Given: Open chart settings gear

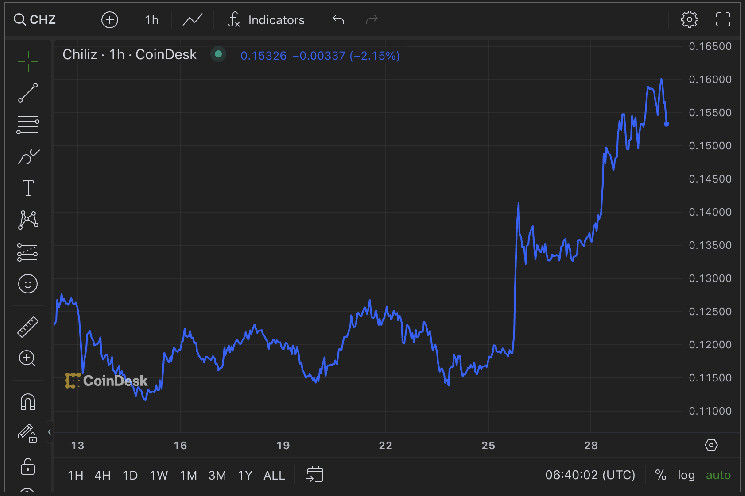Looking at the screenshot, I should tap(689, 19).
